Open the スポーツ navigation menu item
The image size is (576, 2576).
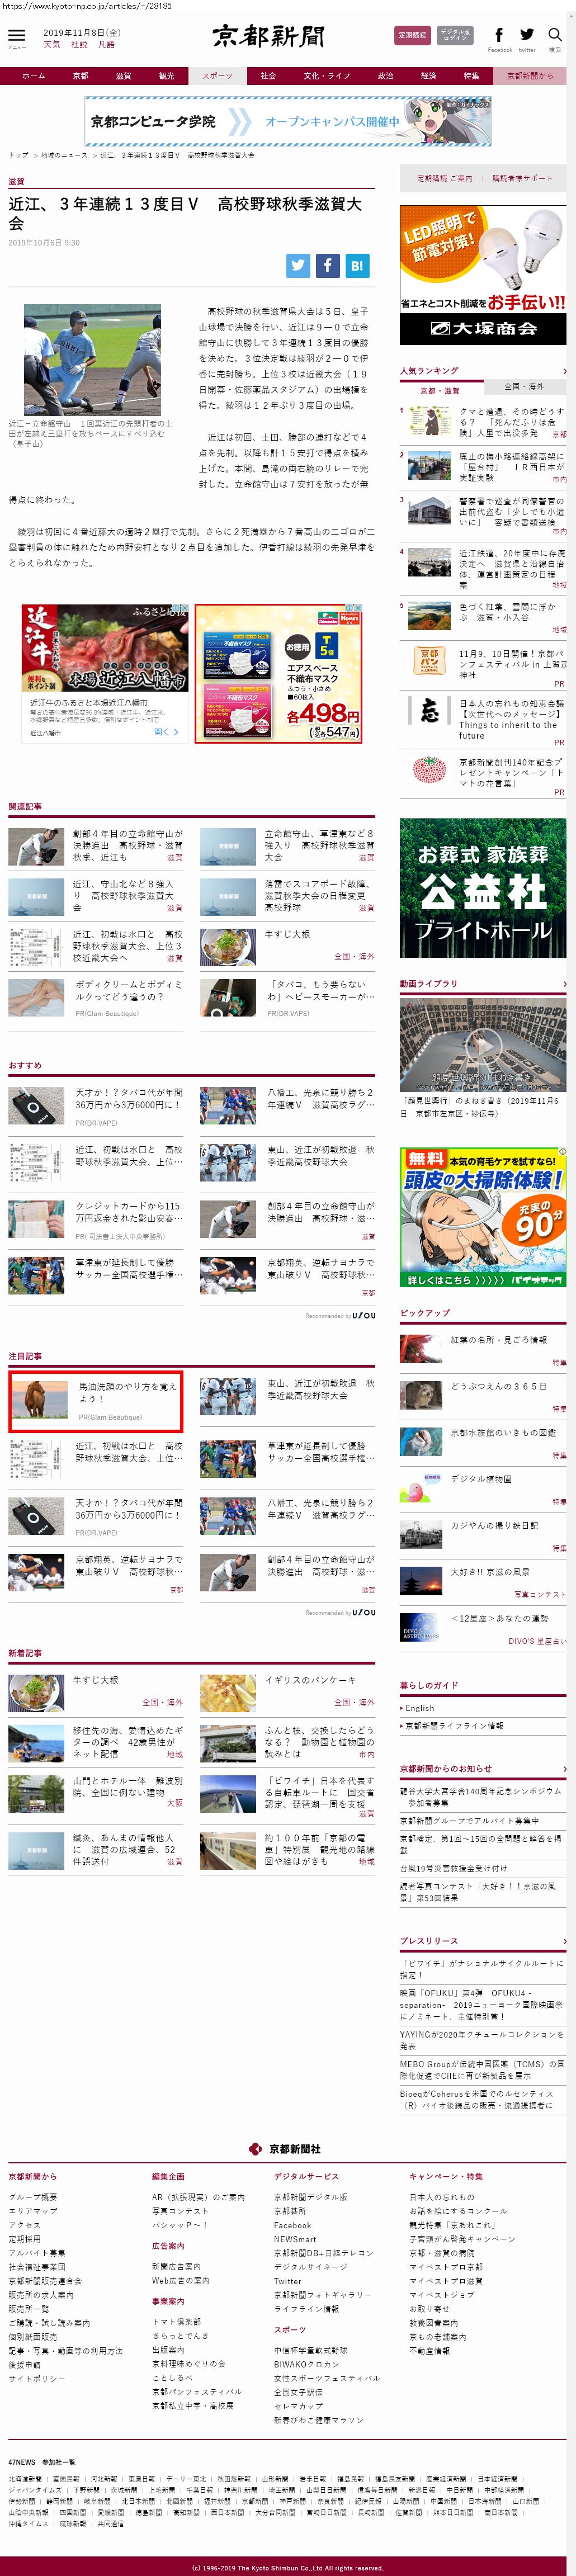click(x=217, y=76)
